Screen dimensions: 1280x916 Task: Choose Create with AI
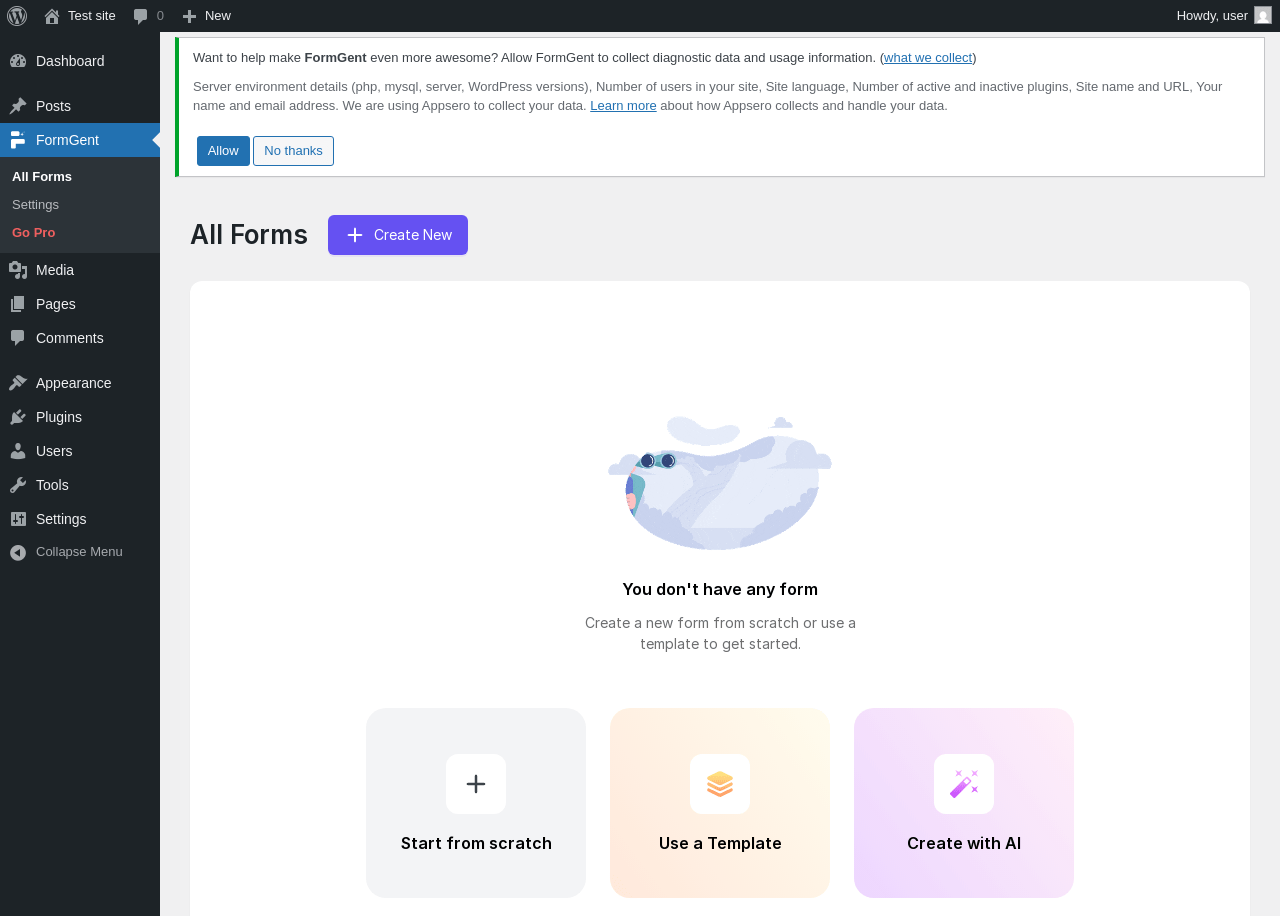click(964, 803)
